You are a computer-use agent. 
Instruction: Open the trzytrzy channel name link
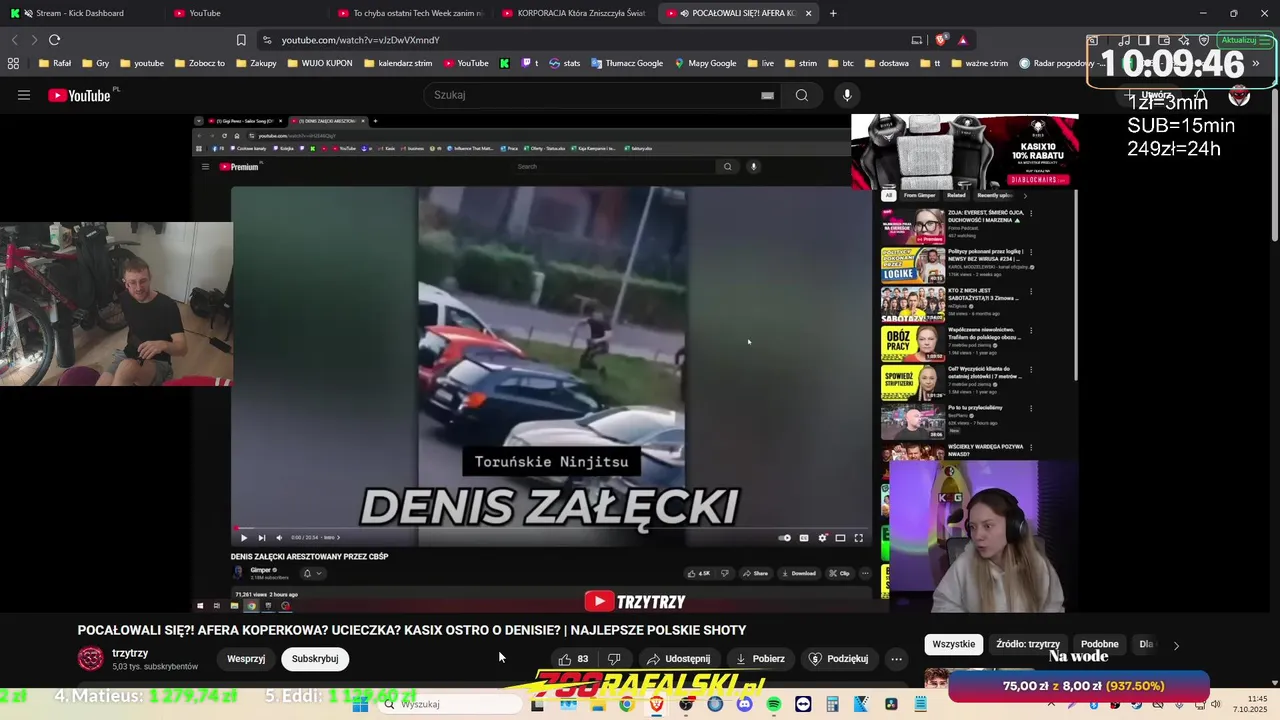point(130,653)
